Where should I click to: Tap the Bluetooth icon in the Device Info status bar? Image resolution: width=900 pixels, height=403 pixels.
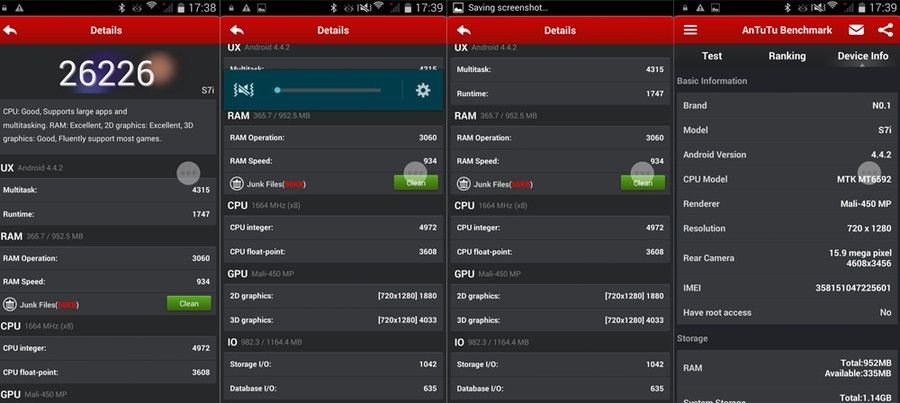(x=787, y=7)
